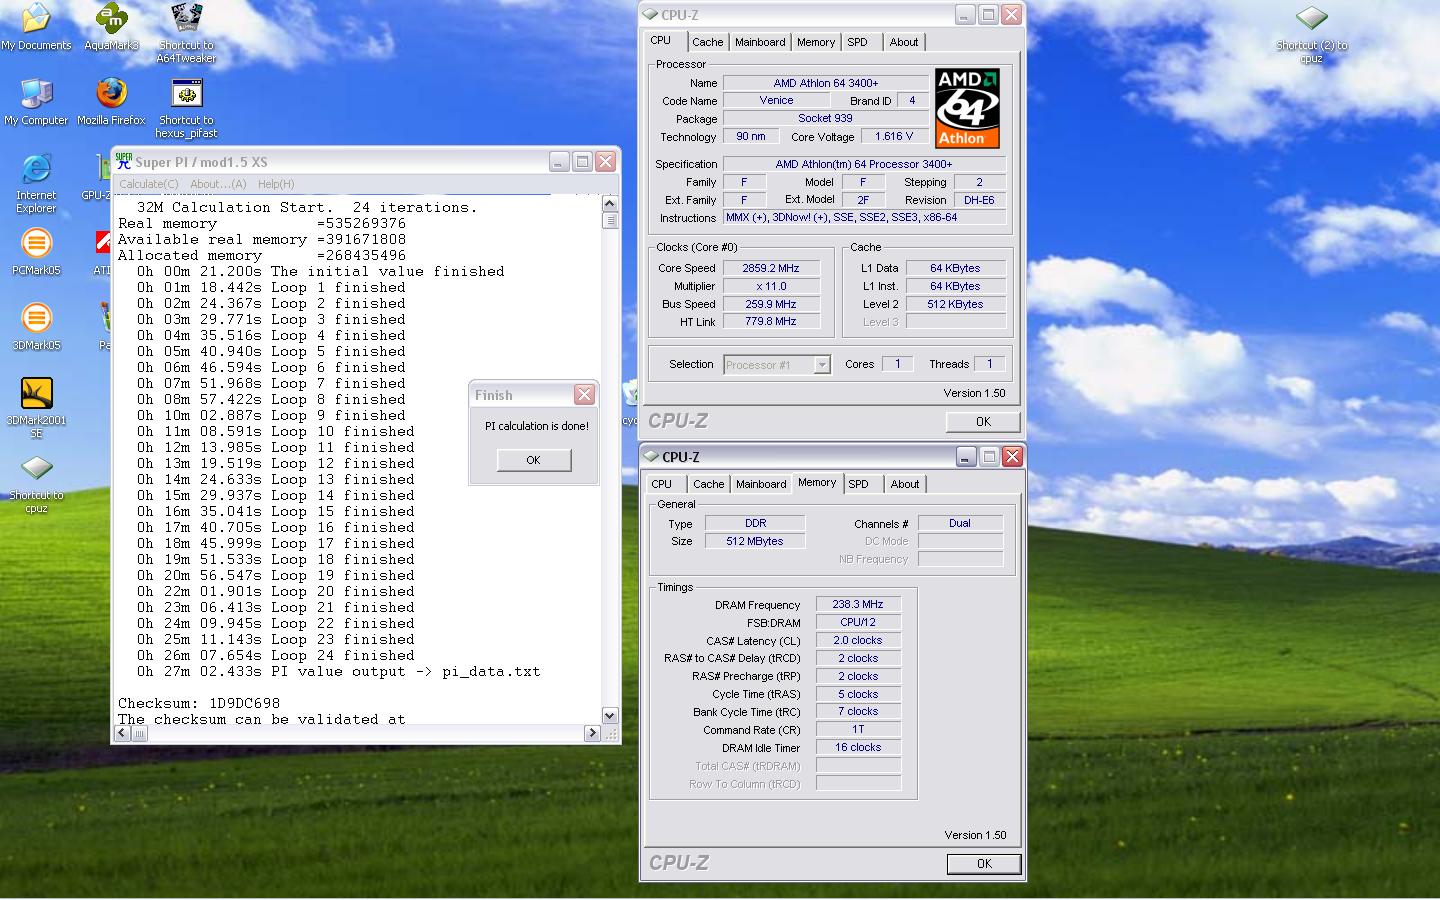The image size is (1440, 900).
Task: Open 3DMark2001 SE desktop icon
Action: coord(36,408)
